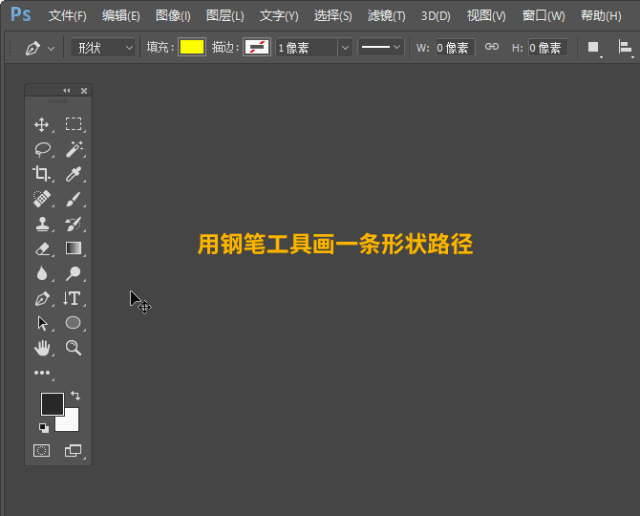Screen dimensions: 640x516
Task: Select the Dodge tool
Action: pyautogui.click(x=73, y=273)
